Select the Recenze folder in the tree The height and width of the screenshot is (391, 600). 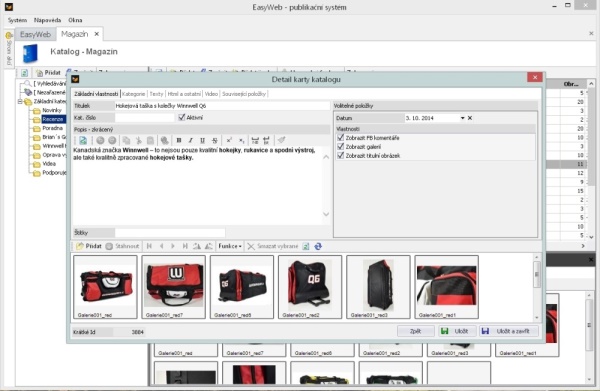[x=53, y=119]
